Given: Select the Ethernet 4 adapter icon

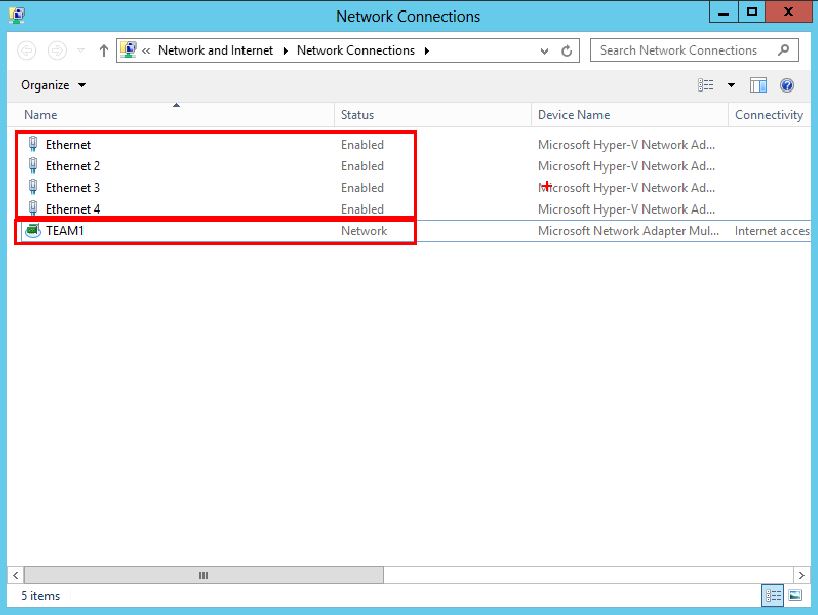Looking at the screenshot, I should (x=33, y=209).
